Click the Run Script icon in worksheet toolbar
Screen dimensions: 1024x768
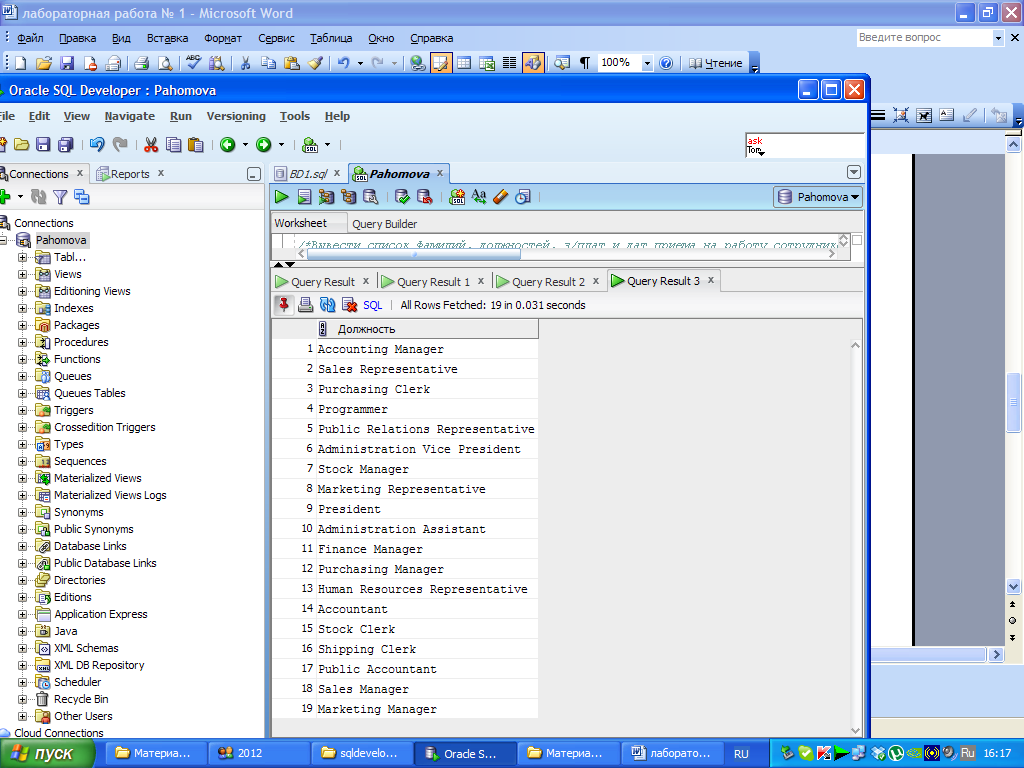click(x=304, y=197)
